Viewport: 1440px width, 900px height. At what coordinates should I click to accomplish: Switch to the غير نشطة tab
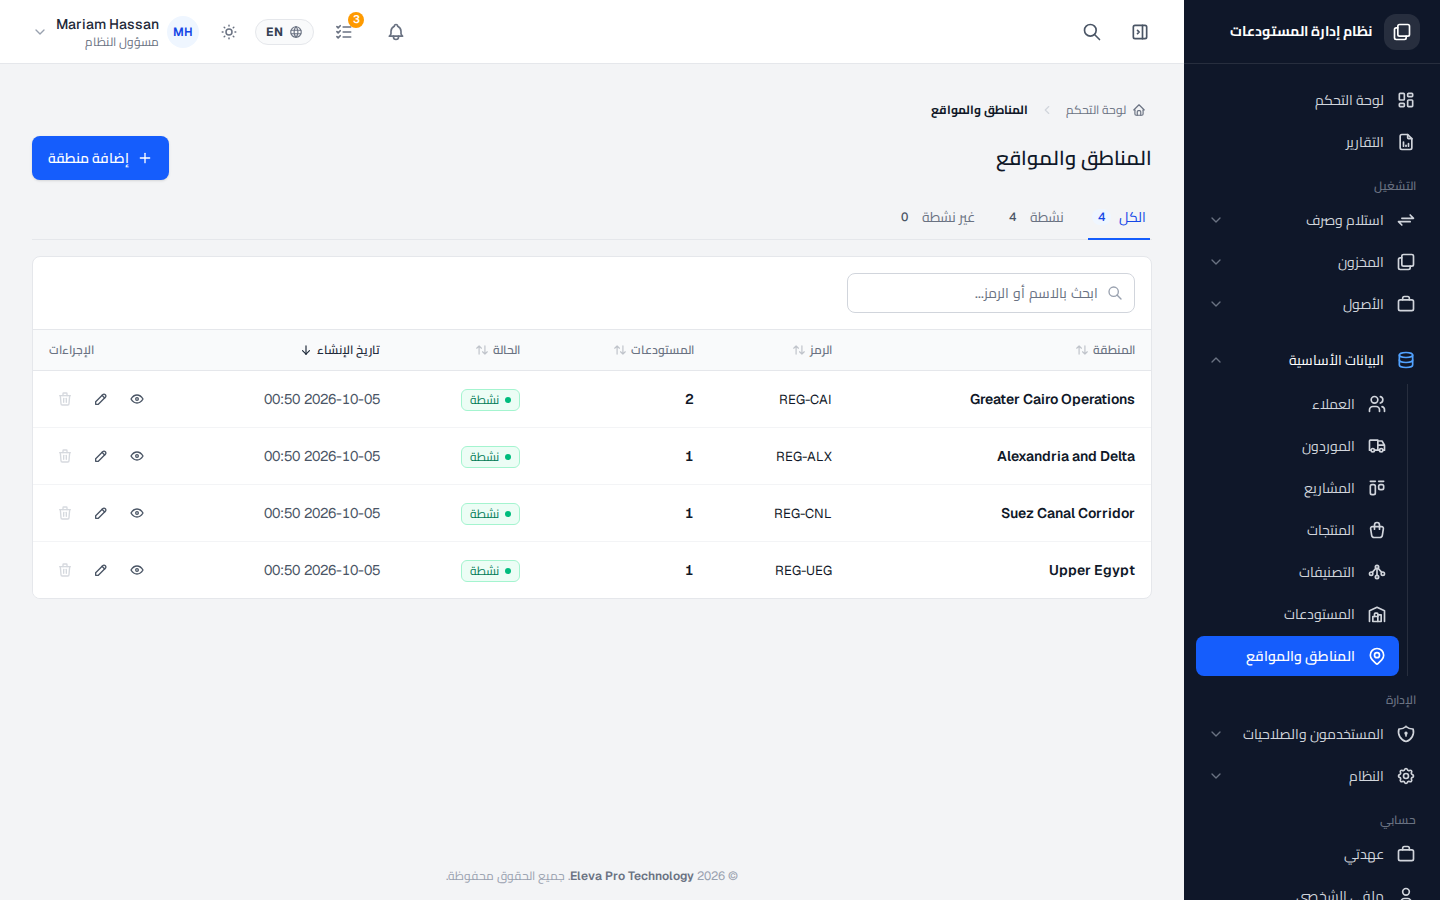937,217
